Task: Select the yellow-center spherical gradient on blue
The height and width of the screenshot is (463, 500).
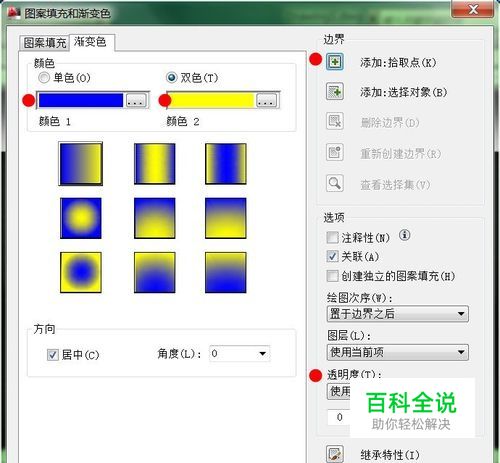Action: pyautogui.click(x=81, y=218)
